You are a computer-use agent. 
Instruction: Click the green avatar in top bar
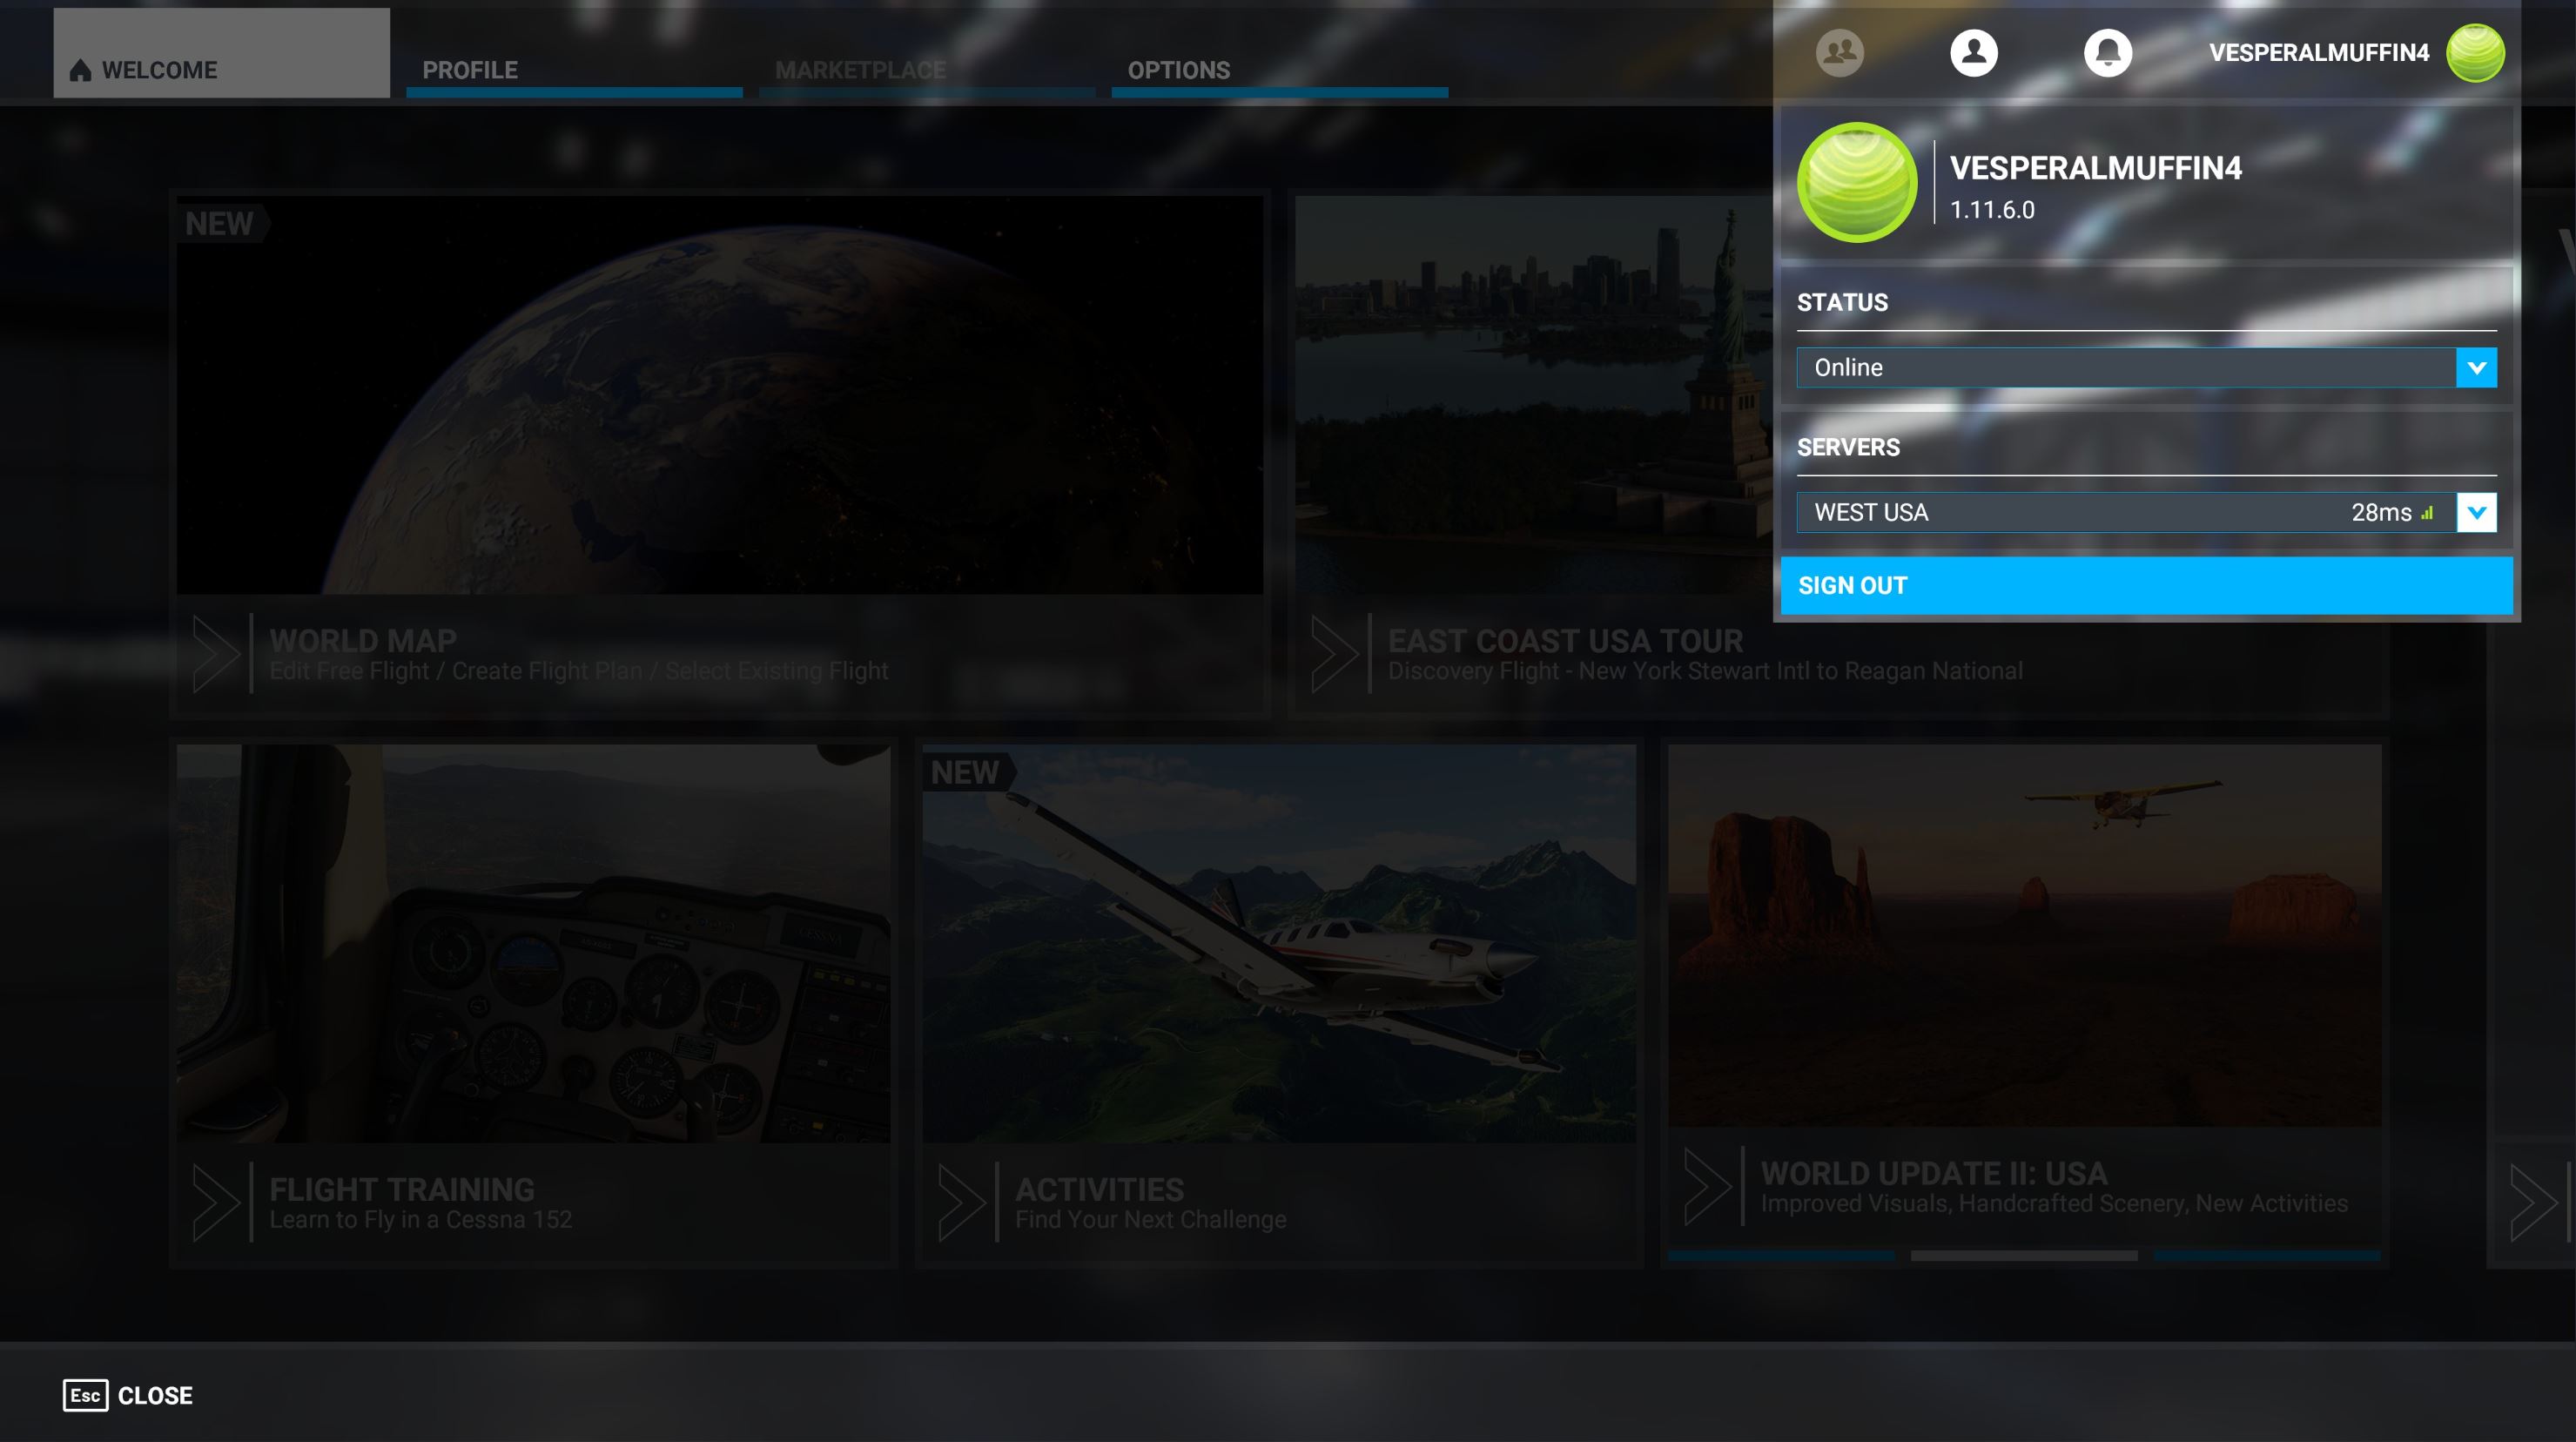2475,53
